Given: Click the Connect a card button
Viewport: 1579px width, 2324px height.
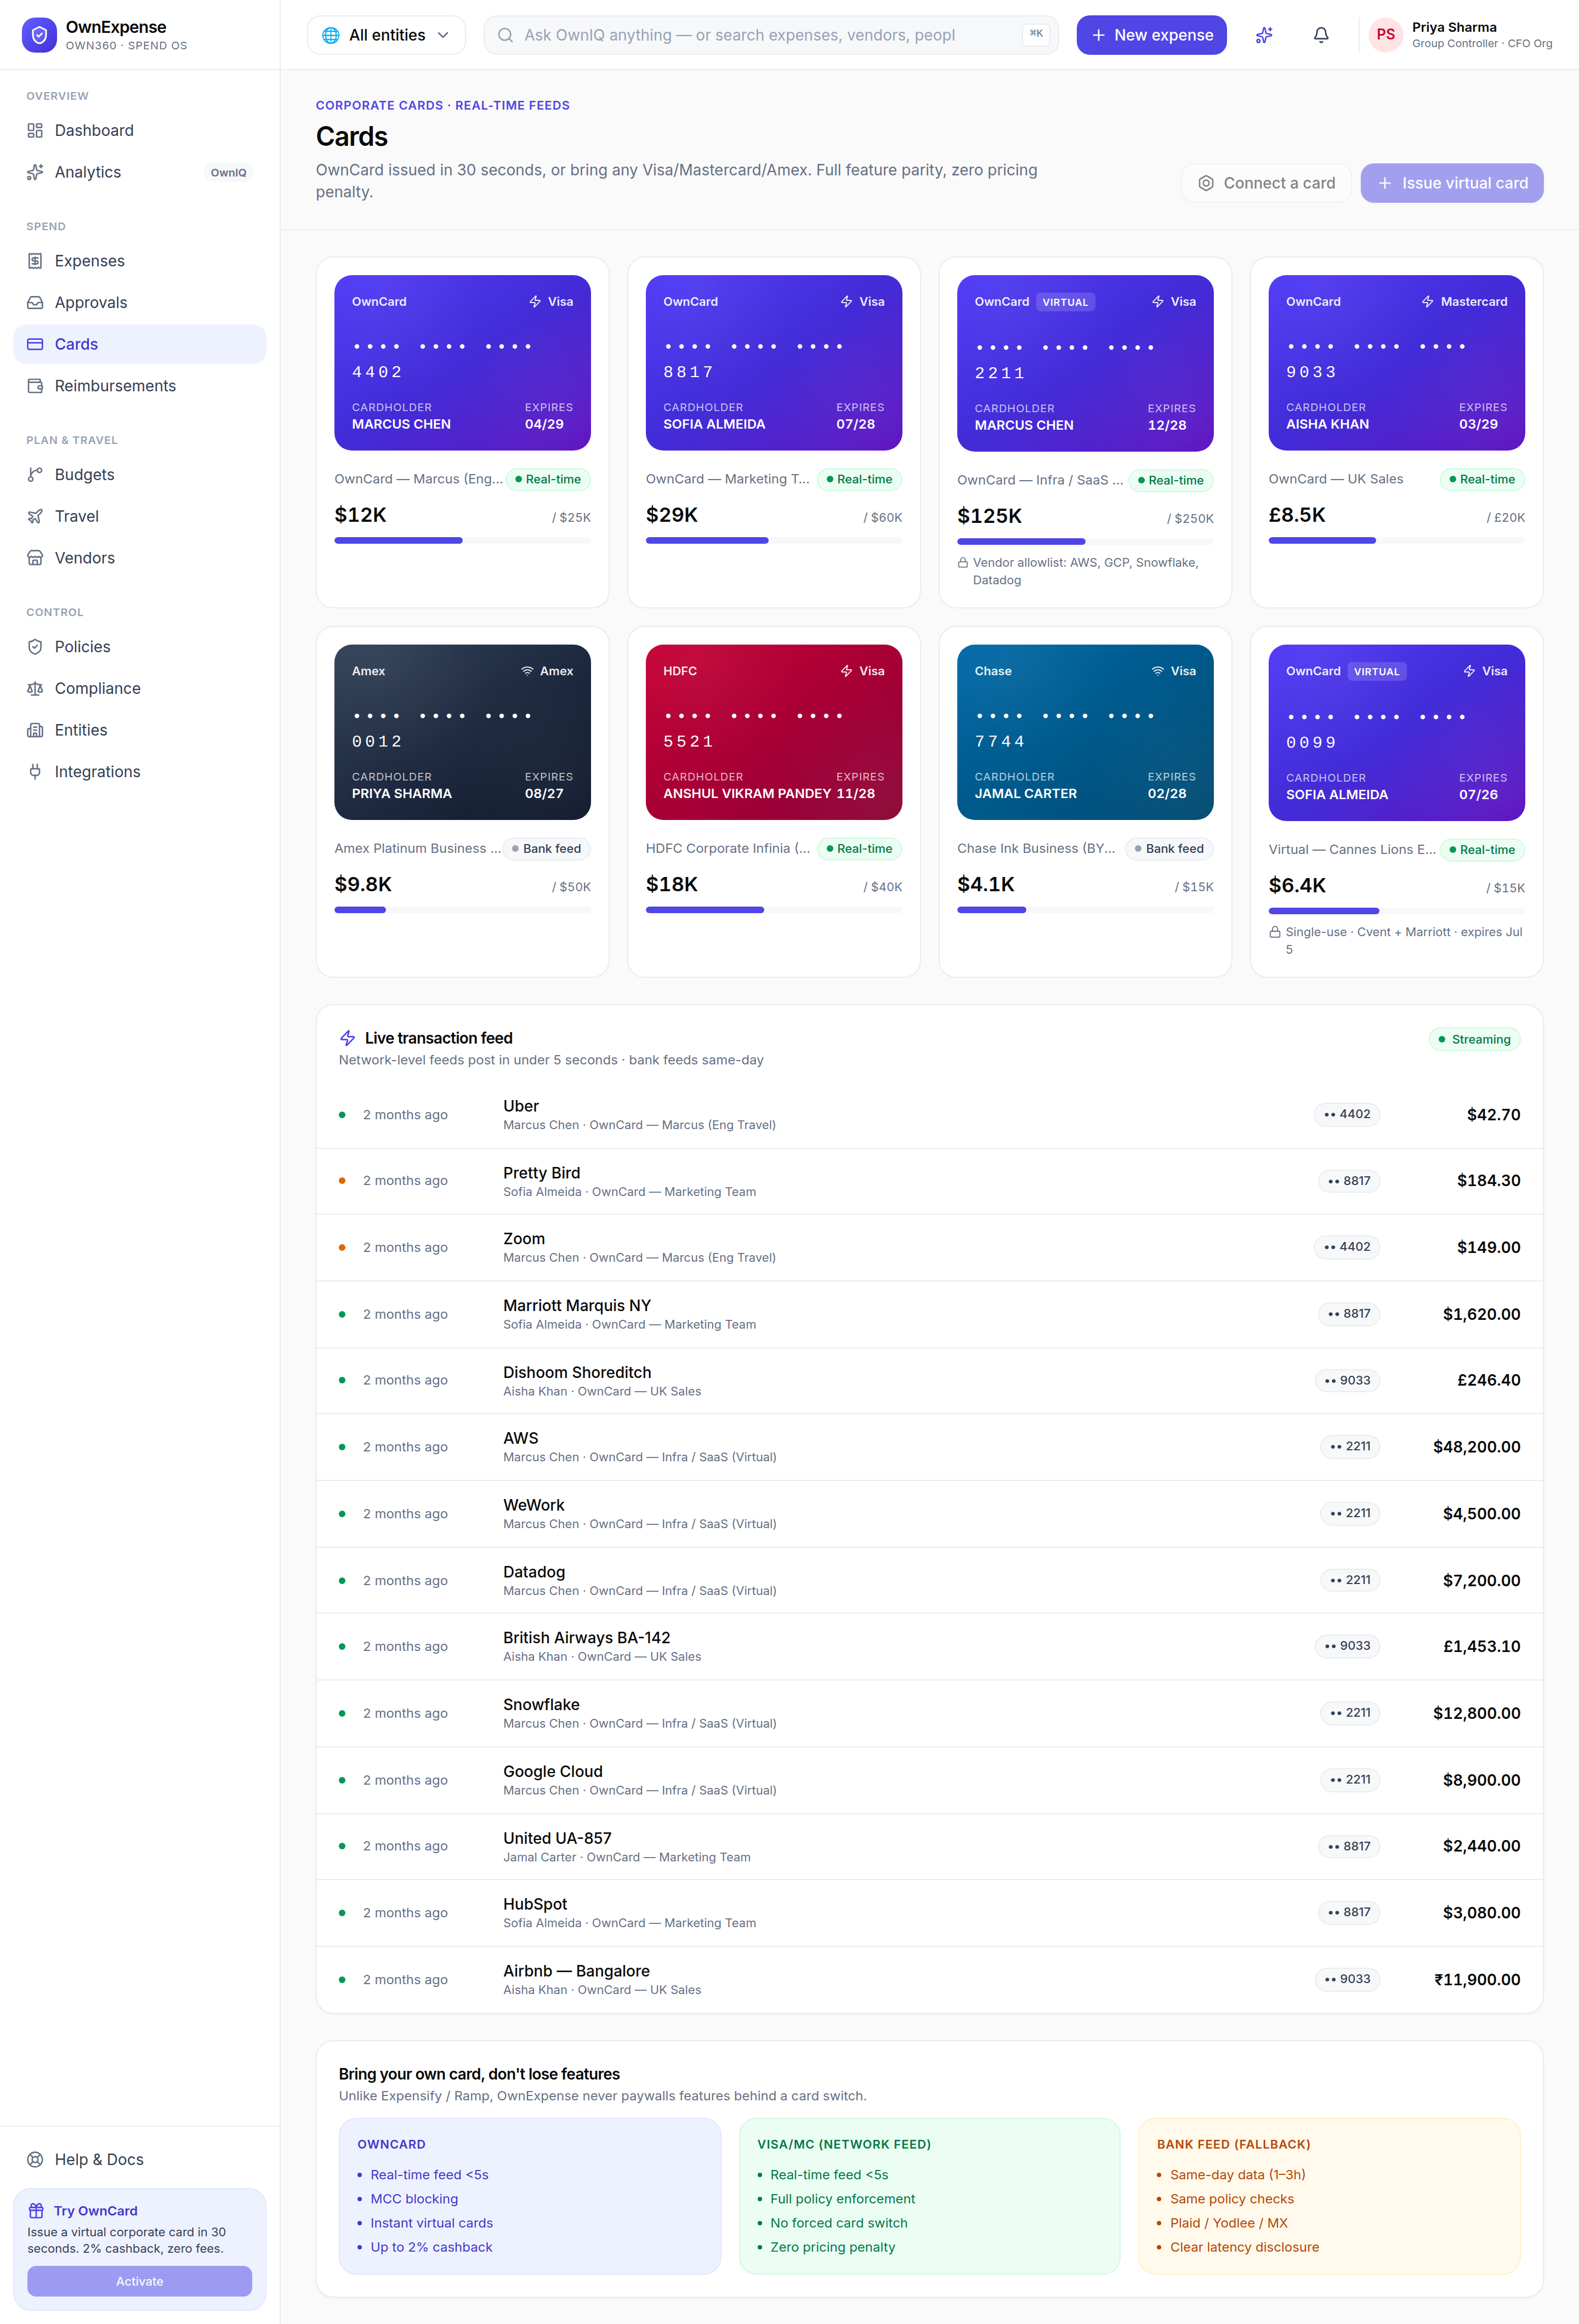Looking at the screenshot, I should point(1266,183).
